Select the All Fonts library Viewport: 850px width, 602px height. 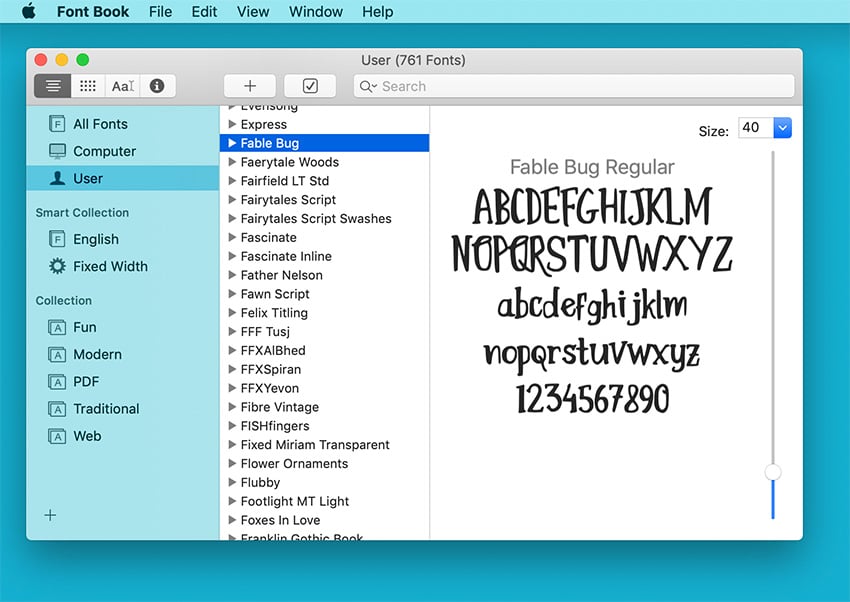(123, 124)
